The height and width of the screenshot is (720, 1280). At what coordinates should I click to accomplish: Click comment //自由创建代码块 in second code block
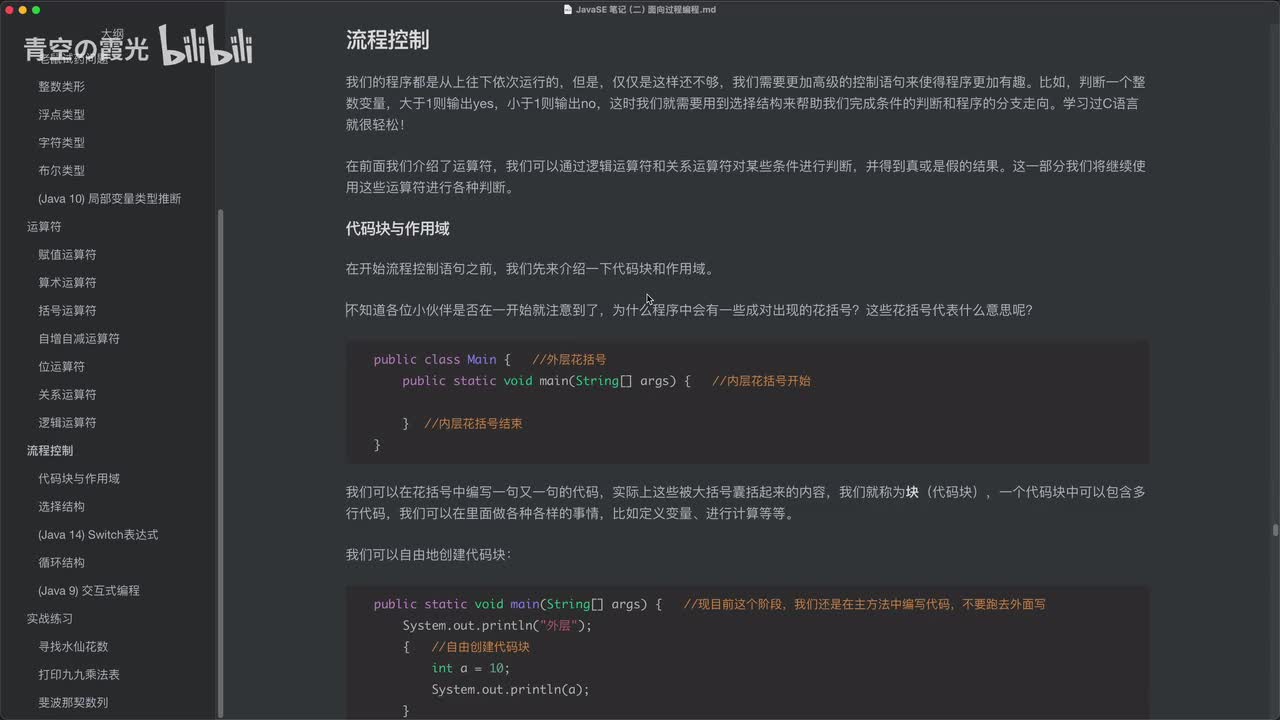480,647
